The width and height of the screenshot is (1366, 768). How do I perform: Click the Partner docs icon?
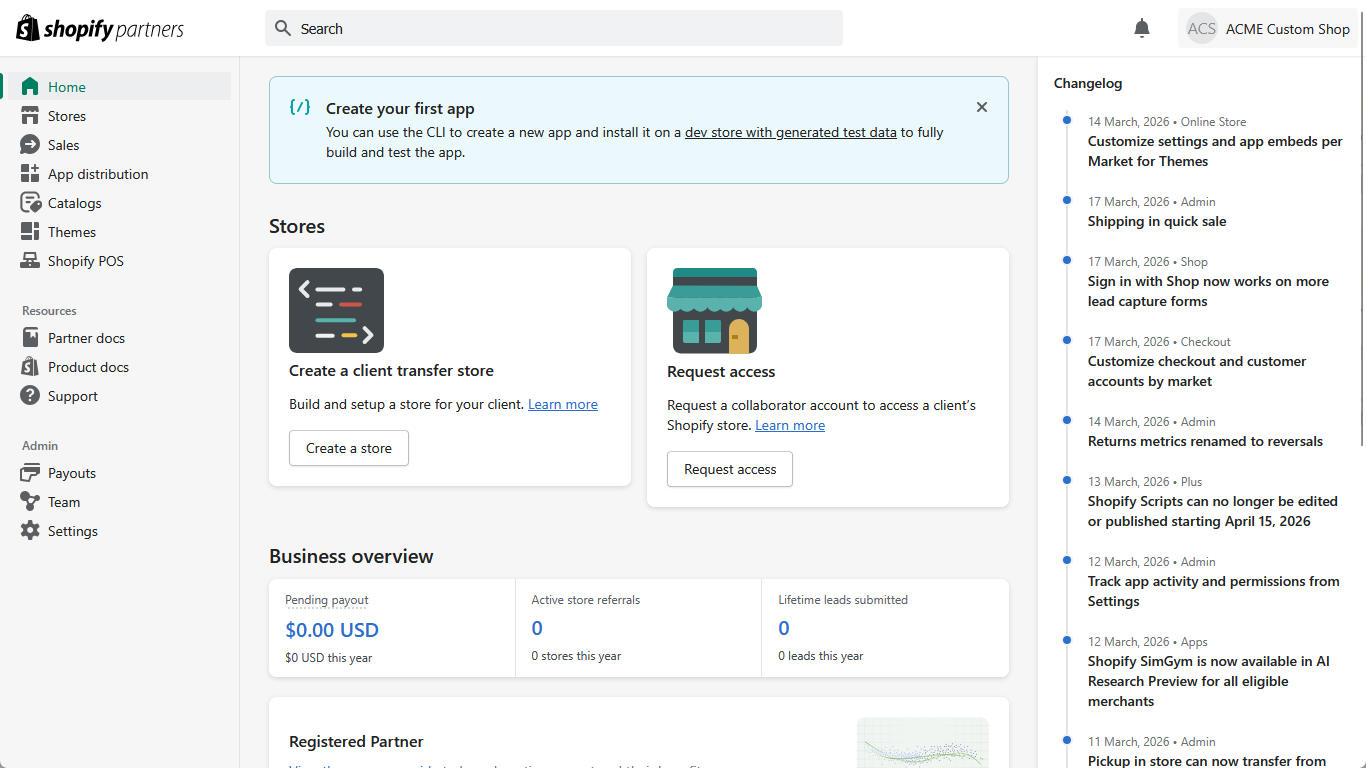[30, 338]
